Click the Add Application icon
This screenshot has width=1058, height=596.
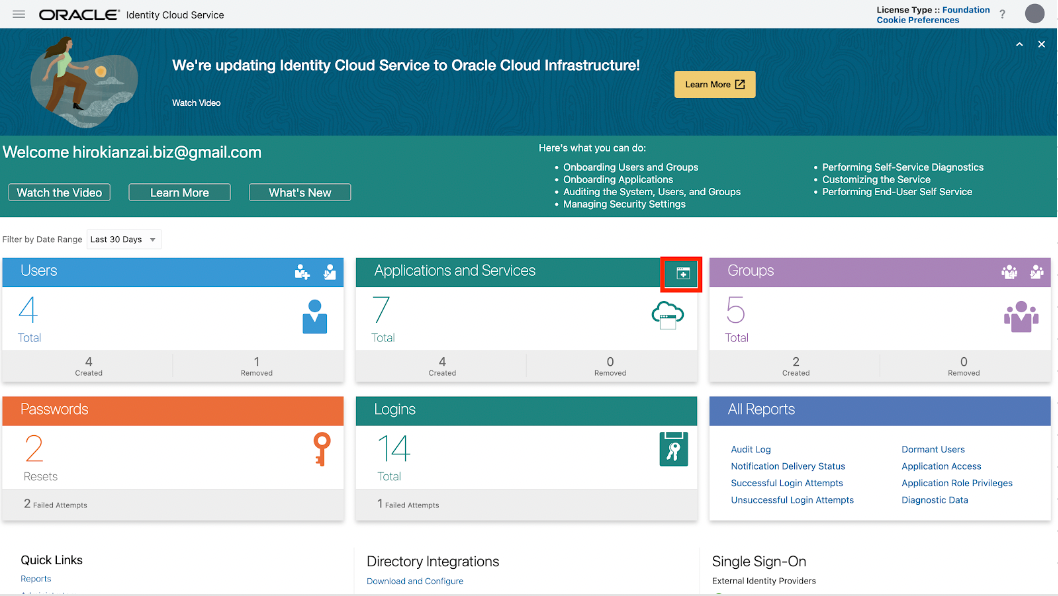pyautogui.click(x=683, y=273)
